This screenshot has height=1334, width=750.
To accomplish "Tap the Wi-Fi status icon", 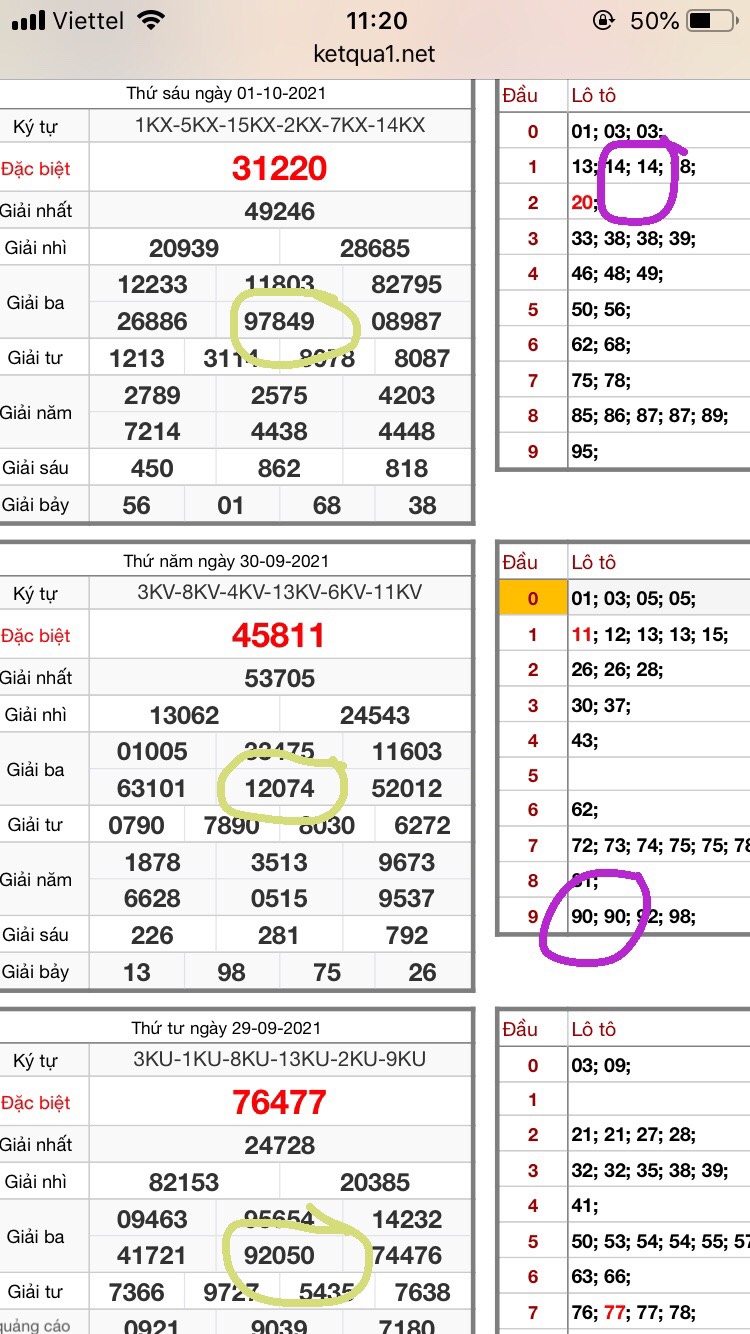I will tap(151, 20).
